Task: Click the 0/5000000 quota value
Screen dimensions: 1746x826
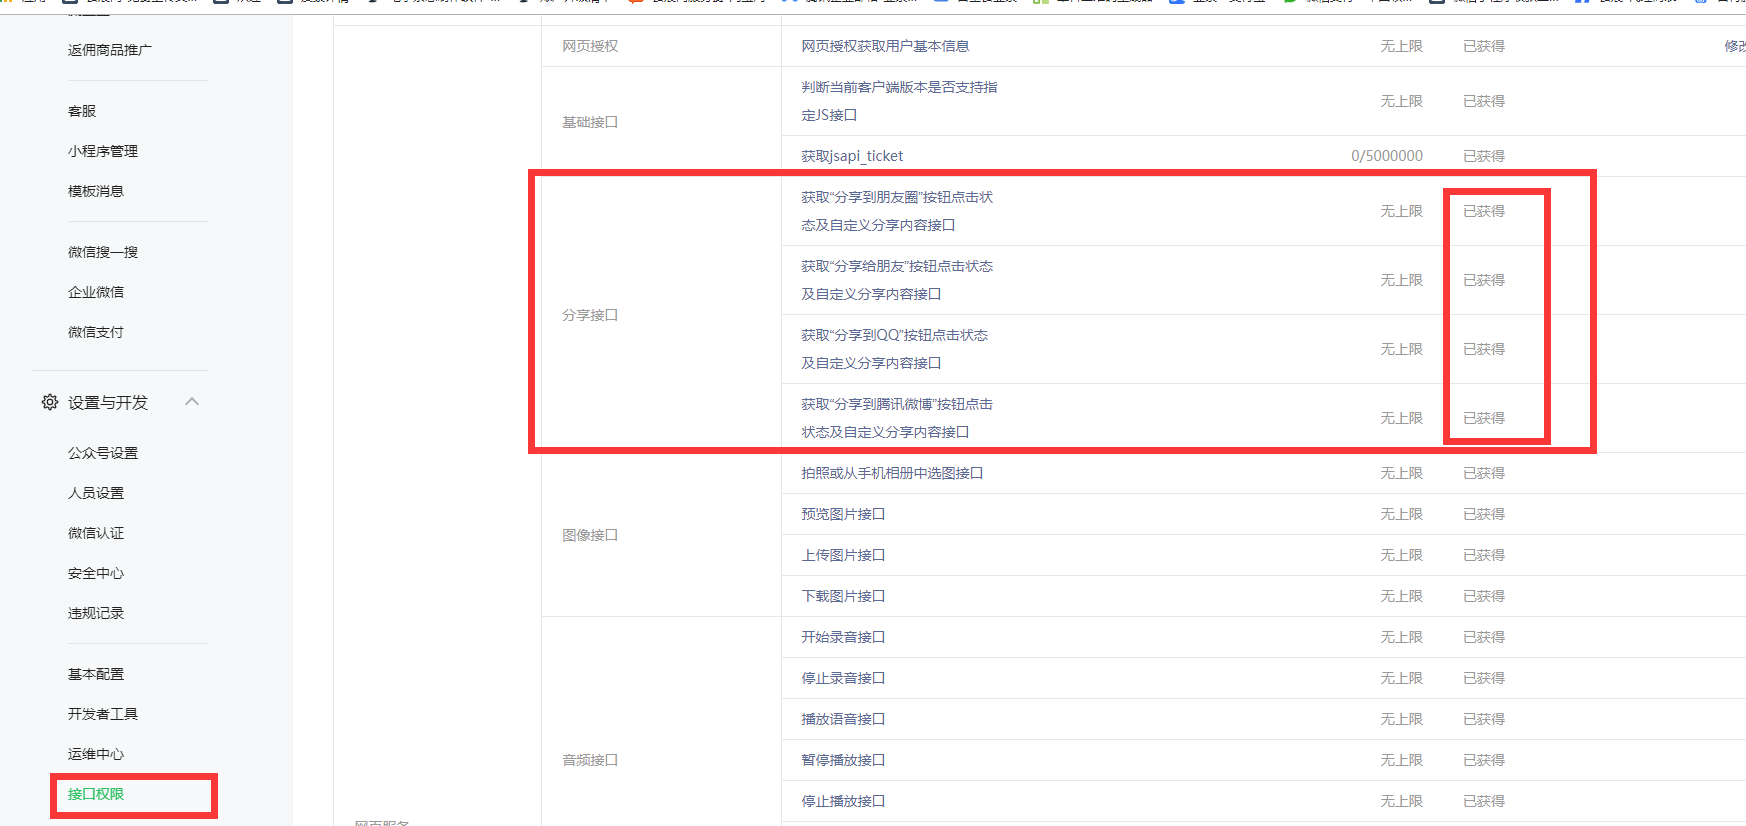Action: pos(1386,156)
